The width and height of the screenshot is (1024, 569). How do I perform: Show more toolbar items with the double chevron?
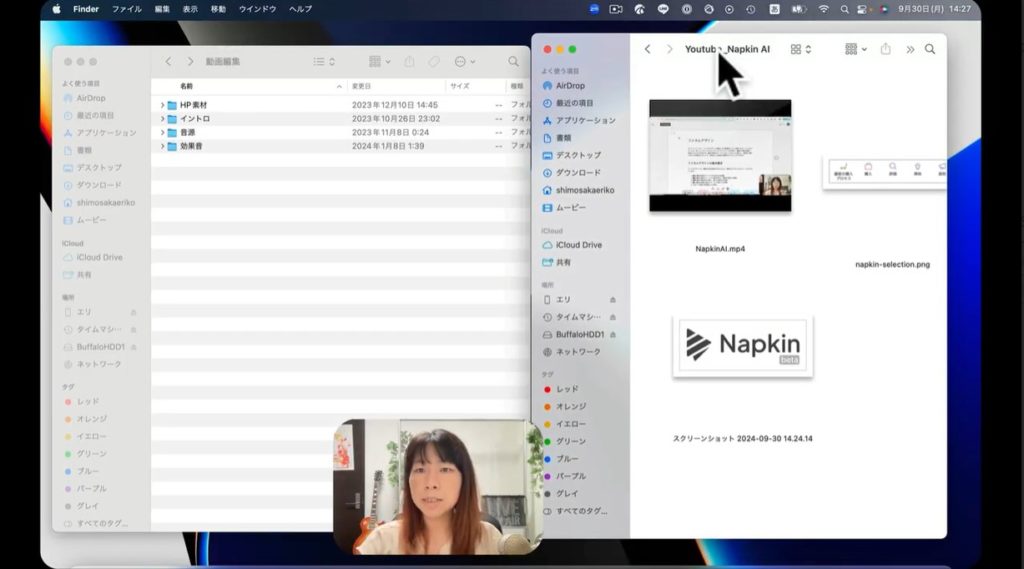910,49
